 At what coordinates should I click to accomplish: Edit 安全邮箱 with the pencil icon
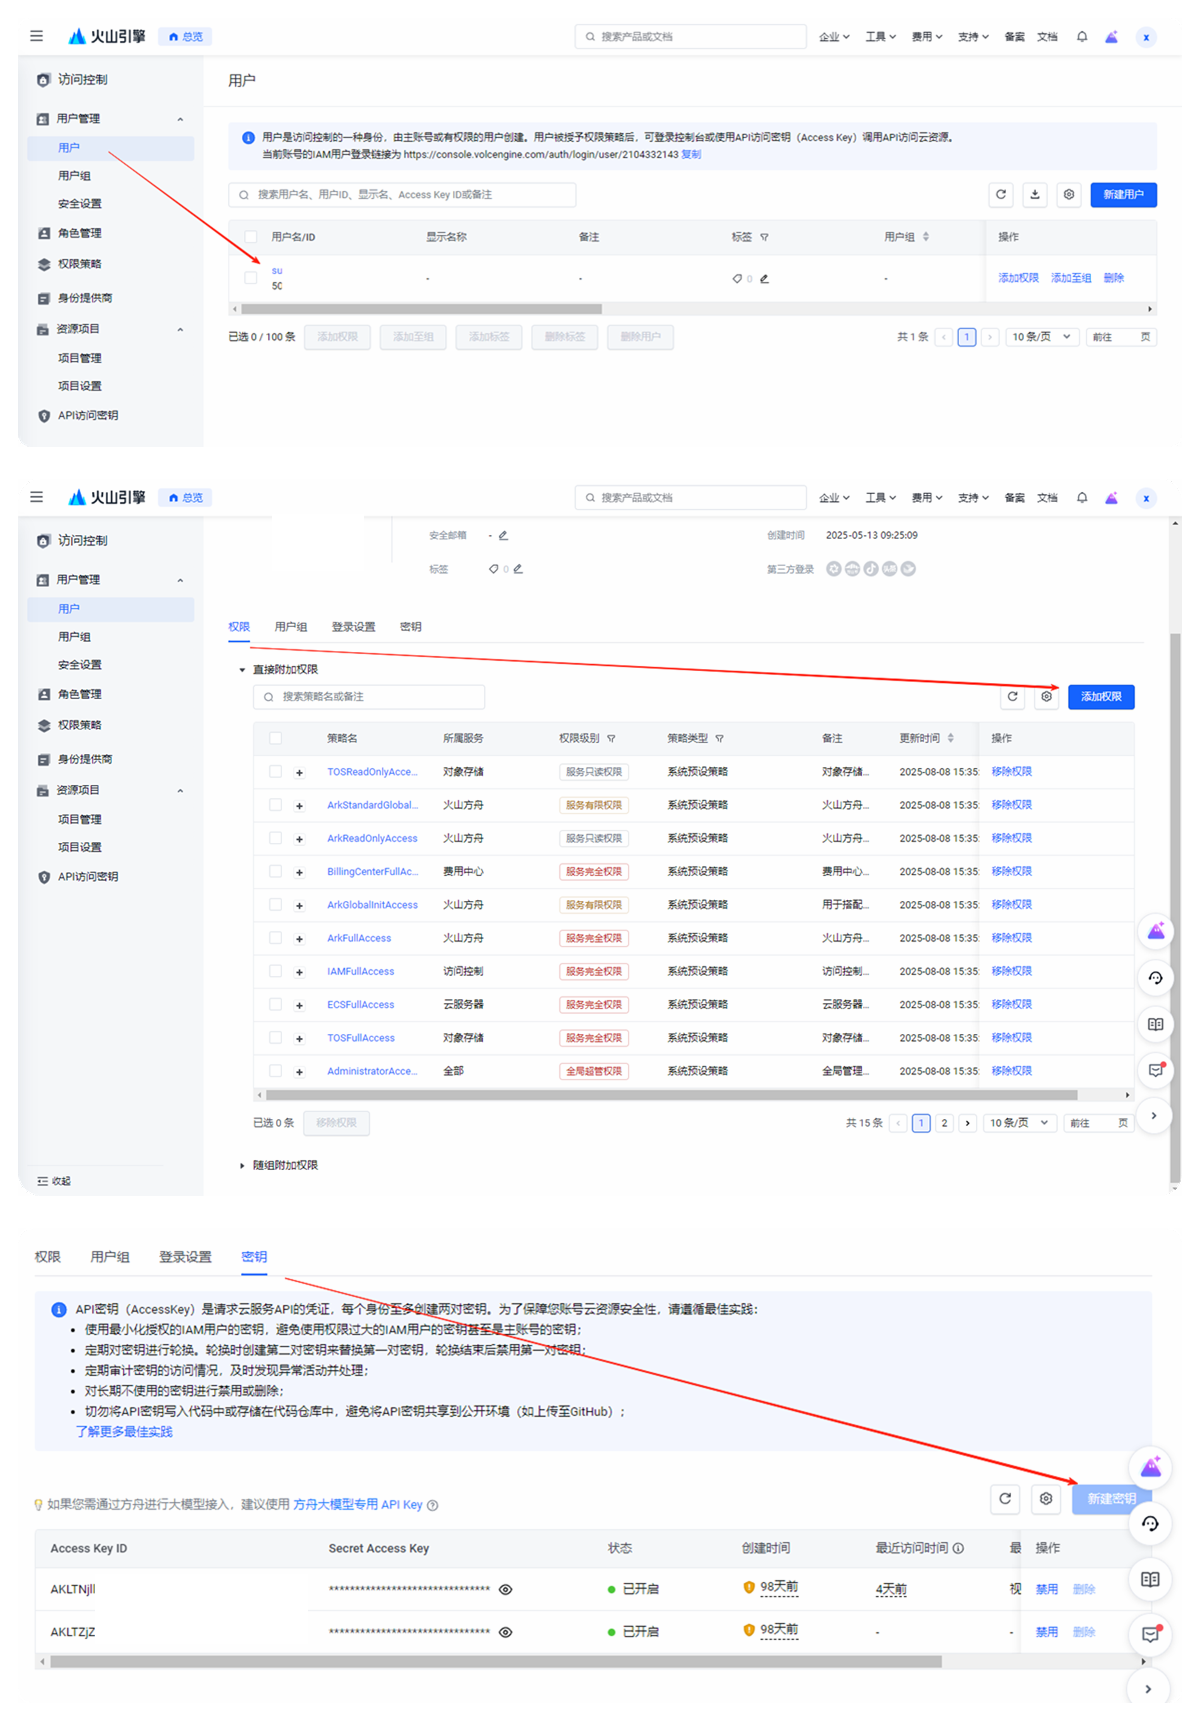(x=503, y=535)
